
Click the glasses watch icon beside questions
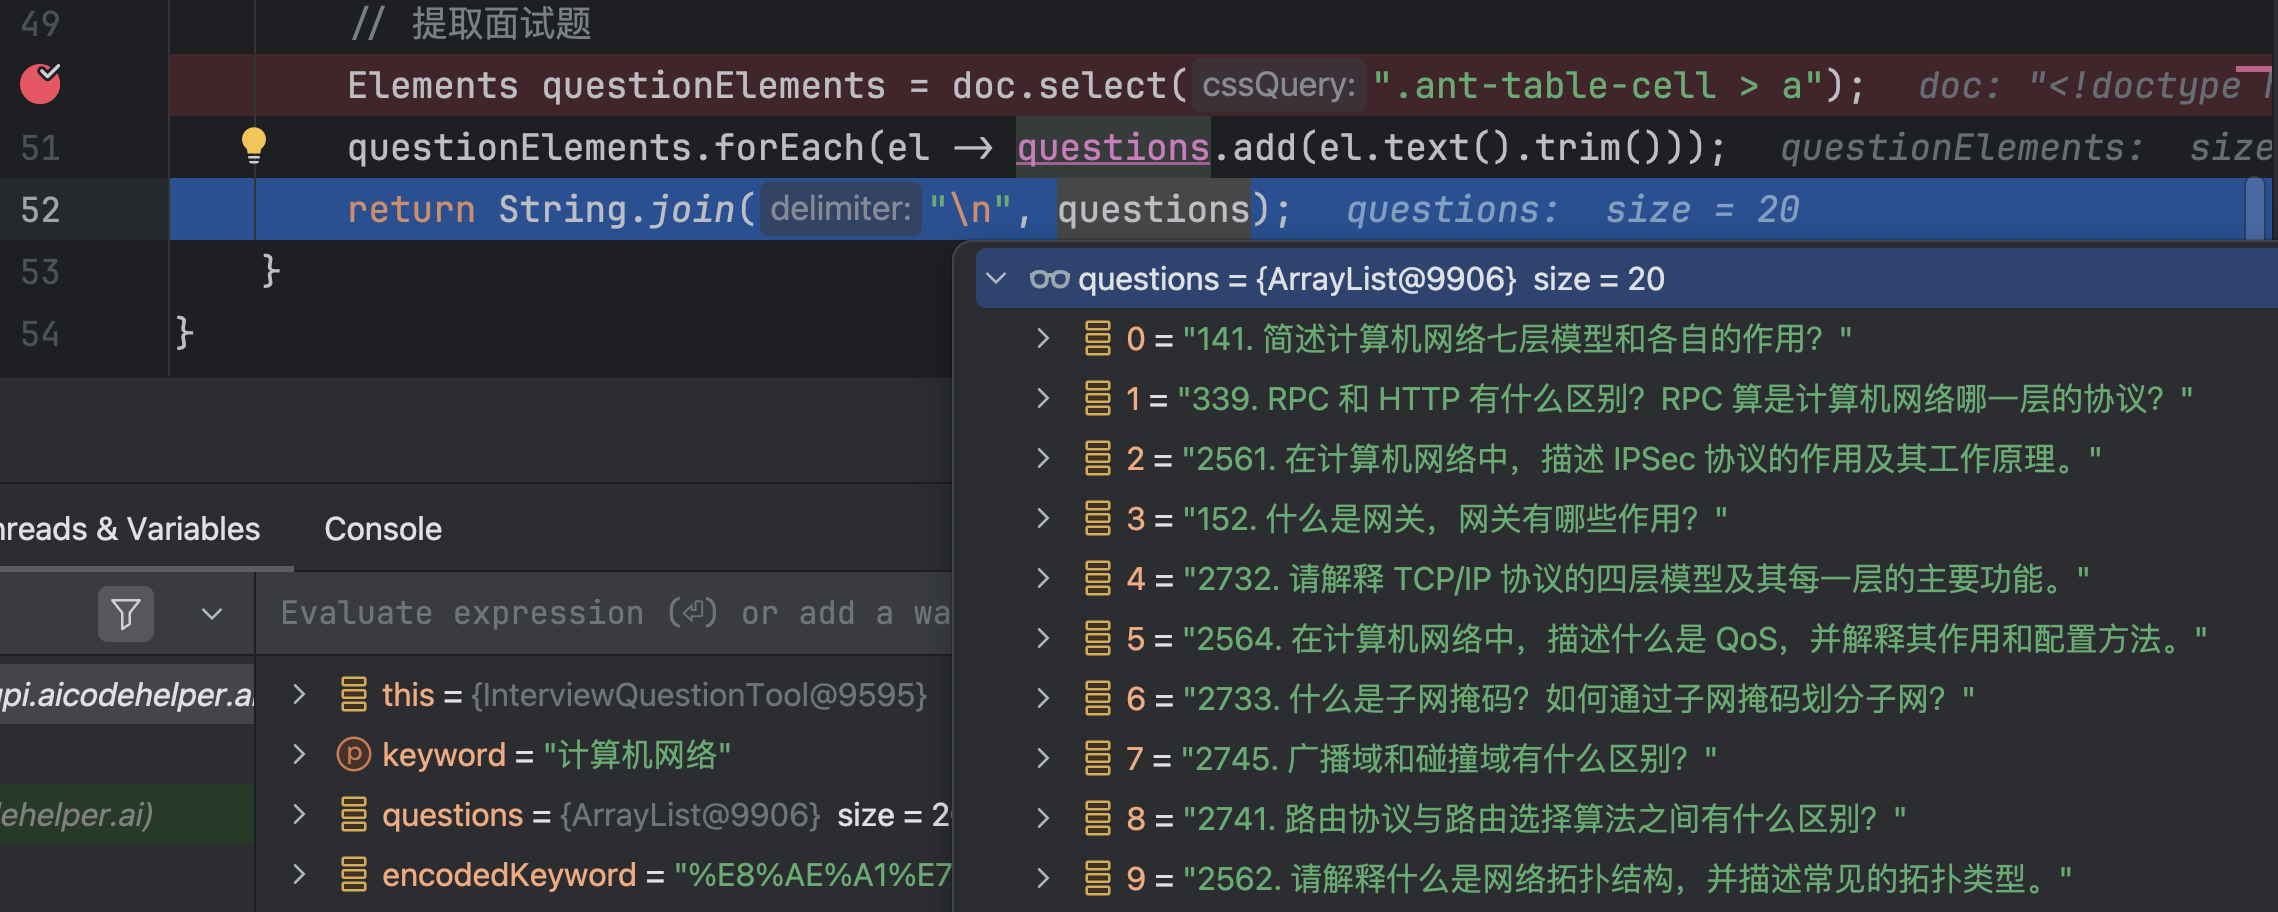1049,279
